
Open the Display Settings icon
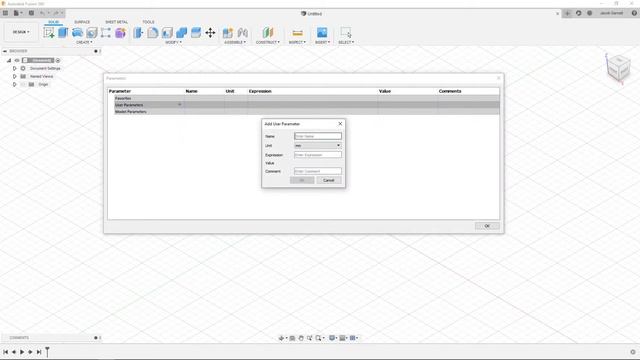coord(332,338)
